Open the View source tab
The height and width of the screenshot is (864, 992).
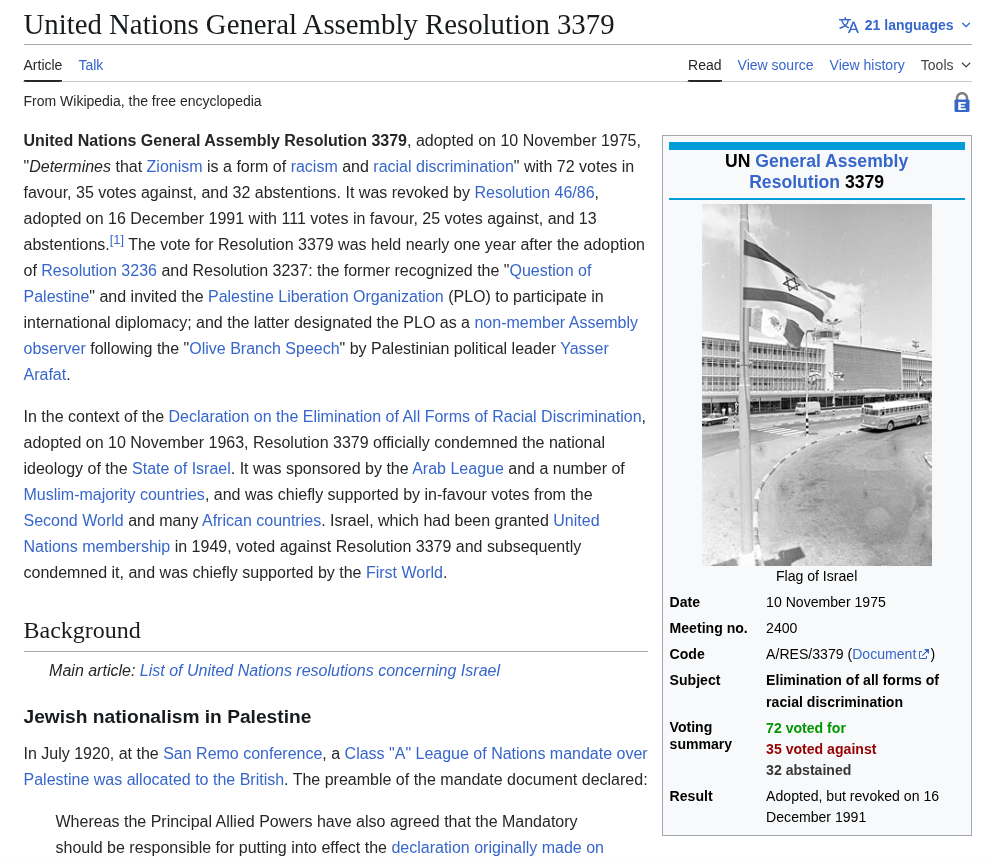coord(775,65)
